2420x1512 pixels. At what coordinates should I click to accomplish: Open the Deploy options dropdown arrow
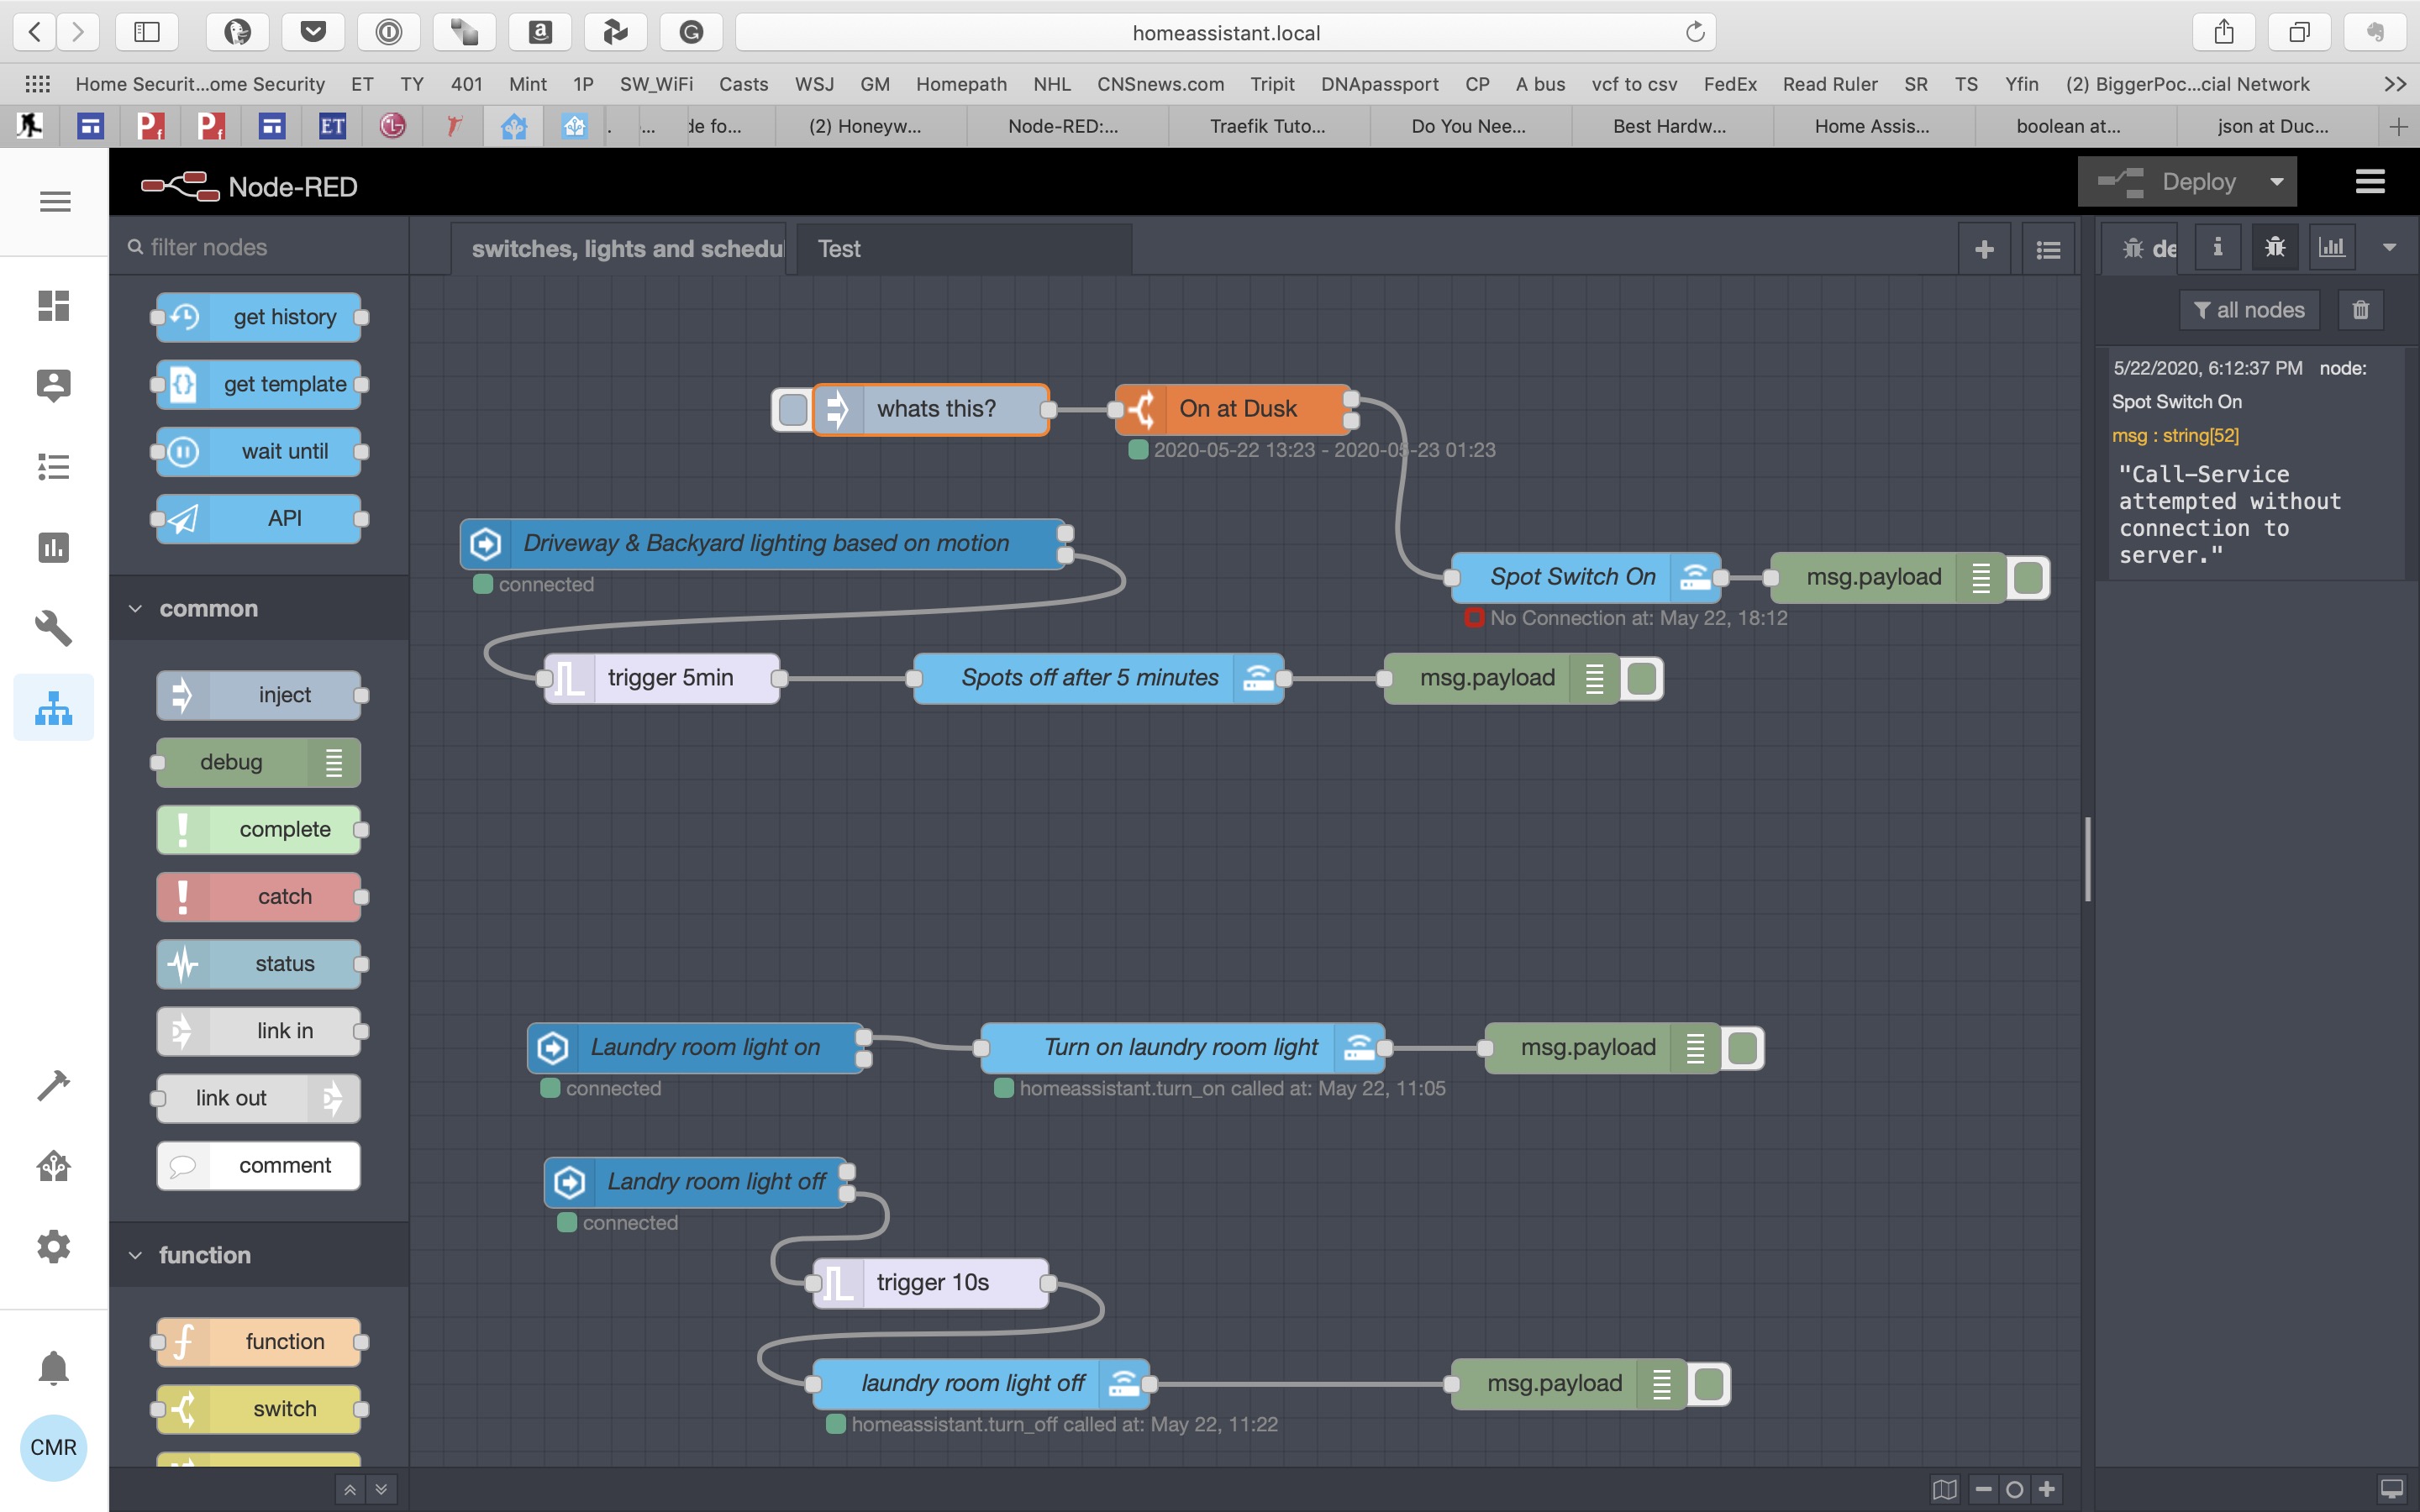(2277, 181)
